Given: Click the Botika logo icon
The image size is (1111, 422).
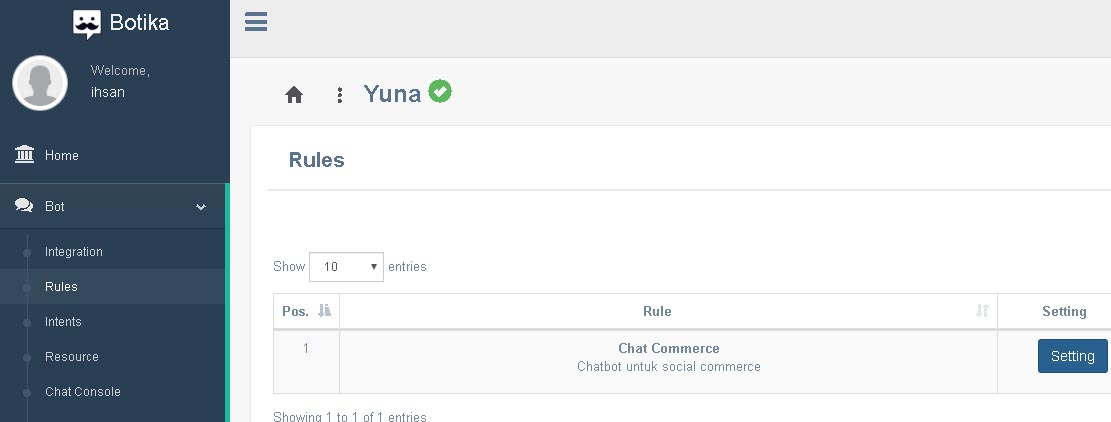Looking at the screenshot, I should pos(87,23).
